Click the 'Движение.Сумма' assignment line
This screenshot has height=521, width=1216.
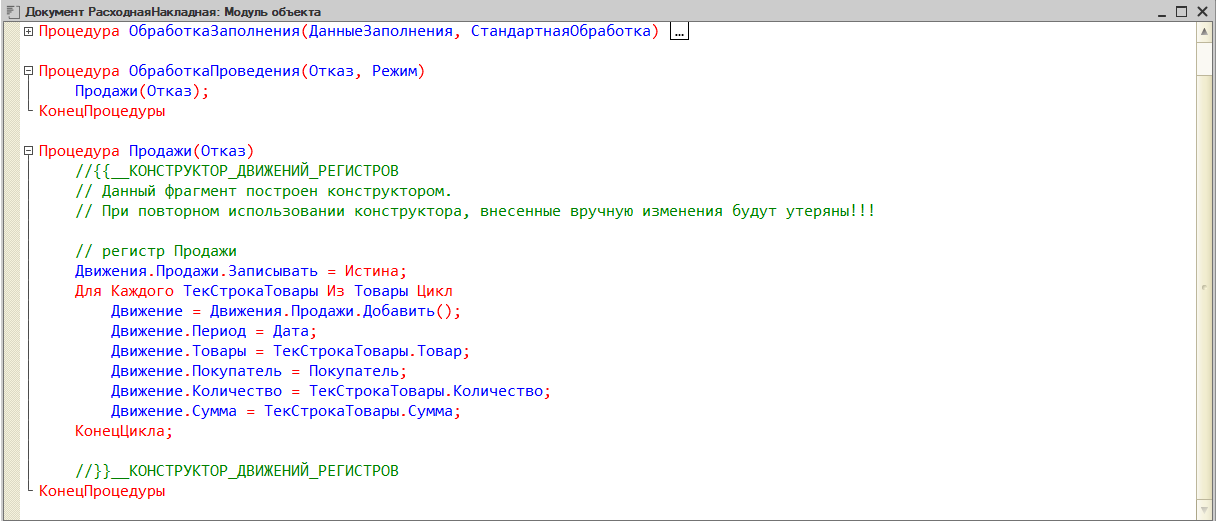coord(286,411)
